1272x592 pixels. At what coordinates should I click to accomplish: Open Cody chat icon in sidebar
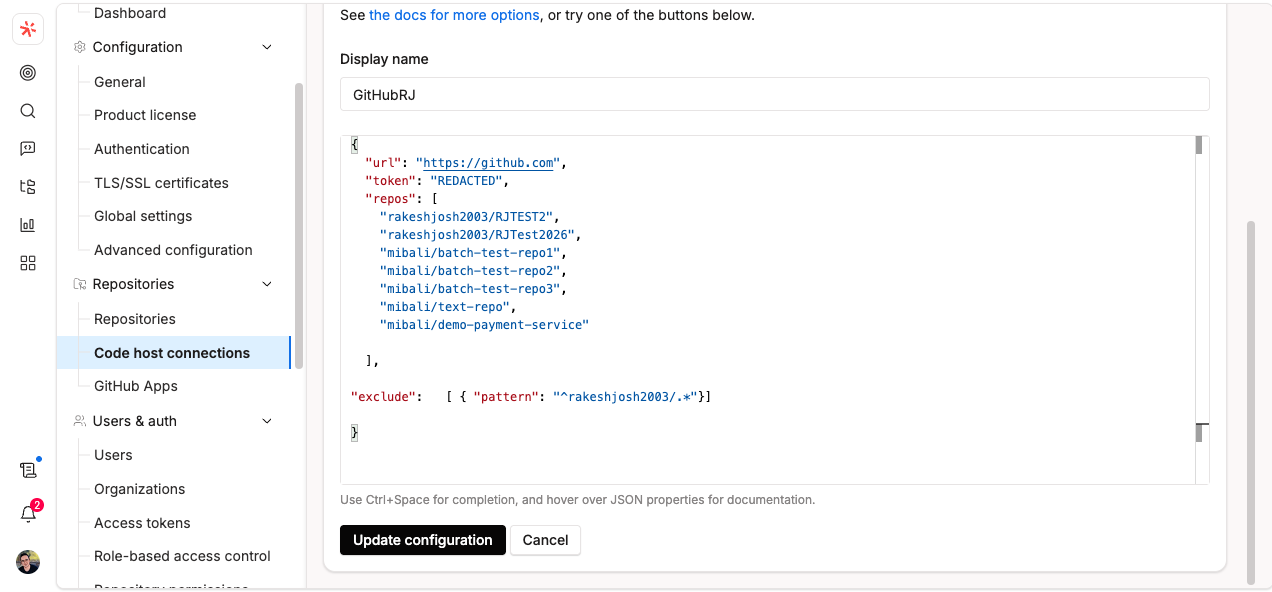(27, 148)
